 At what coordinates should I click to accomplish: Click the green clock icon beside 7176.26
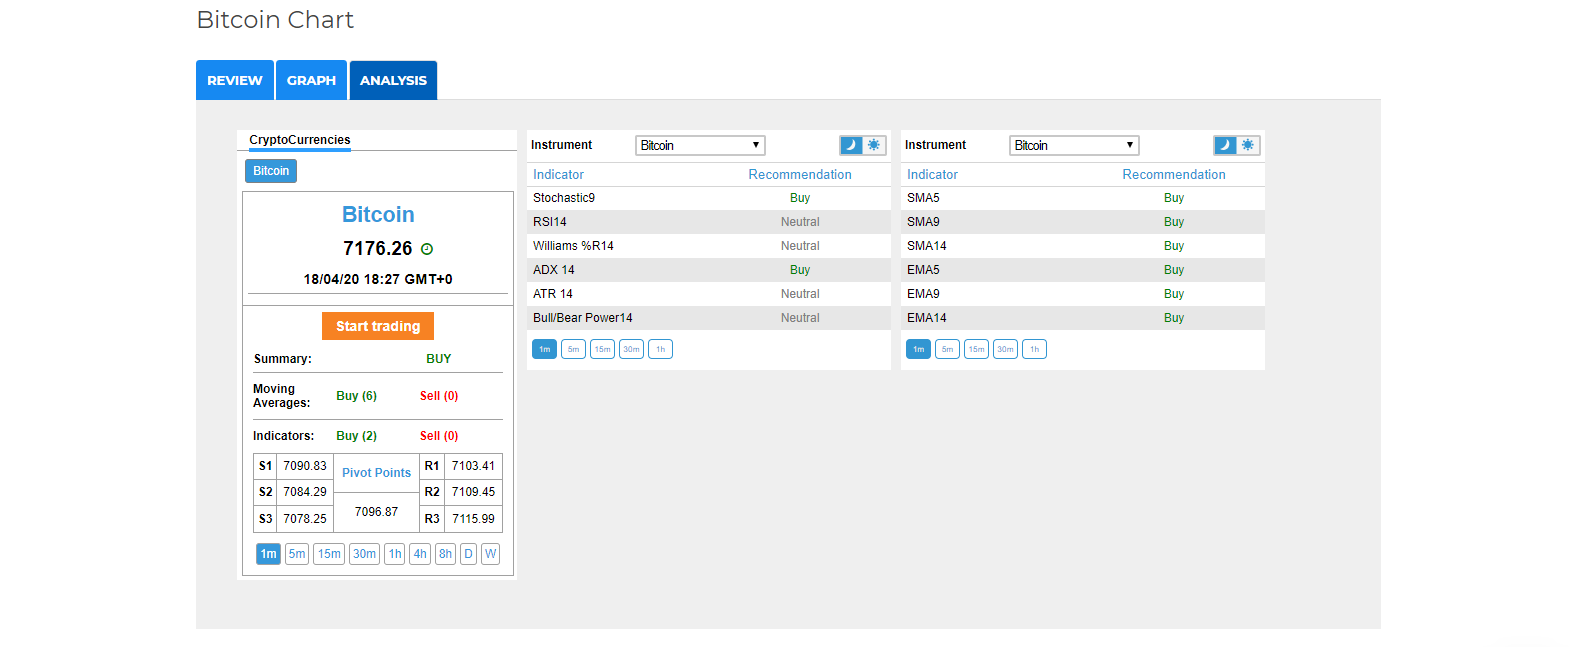(x=427, y=249)
